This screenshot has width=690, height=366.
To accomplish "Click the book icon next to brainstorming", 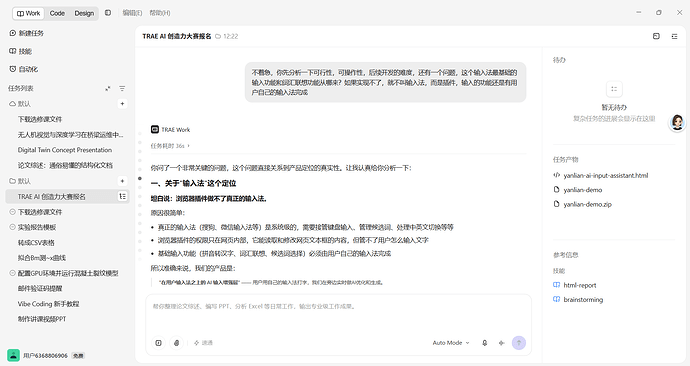I will tap(557, 299).
